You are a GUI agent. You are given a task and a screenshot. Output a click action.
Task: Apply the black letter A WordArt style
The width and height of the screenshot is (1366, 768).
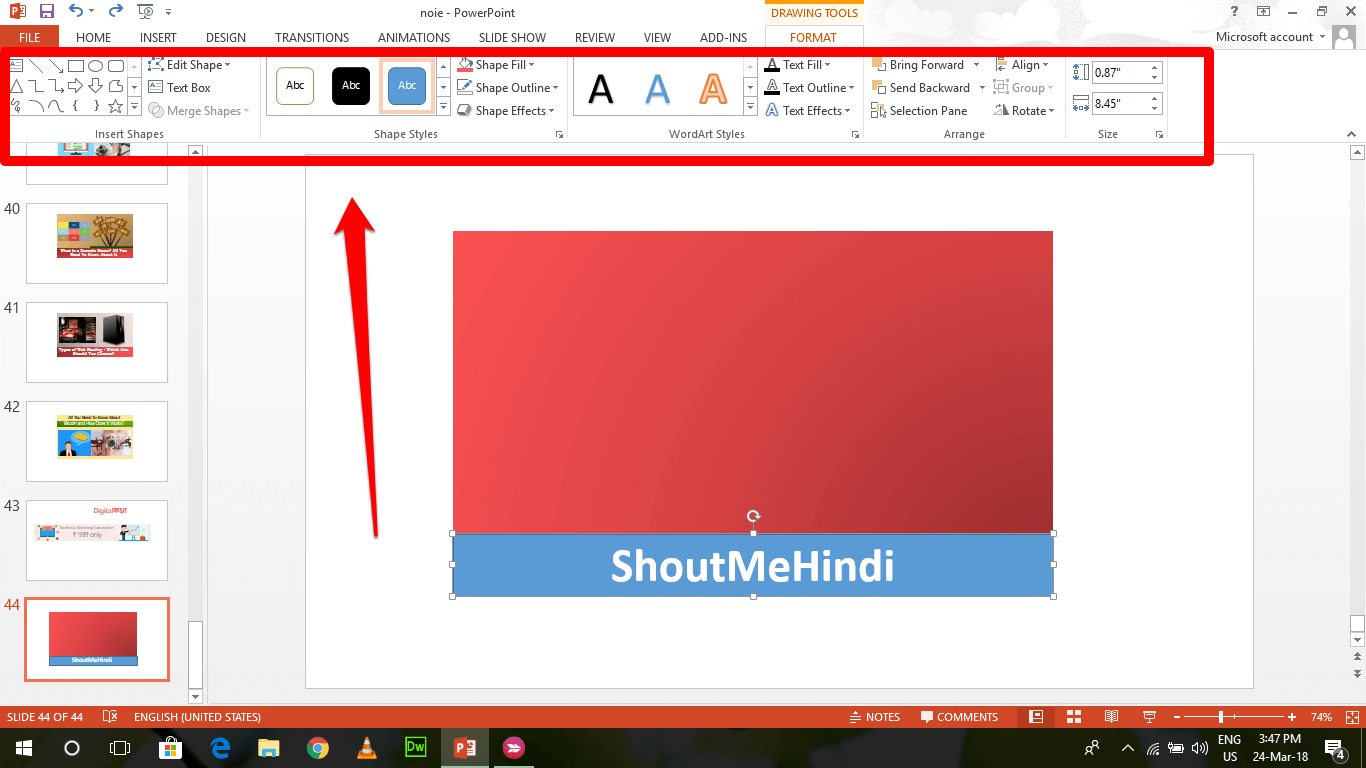pos(600,89)
